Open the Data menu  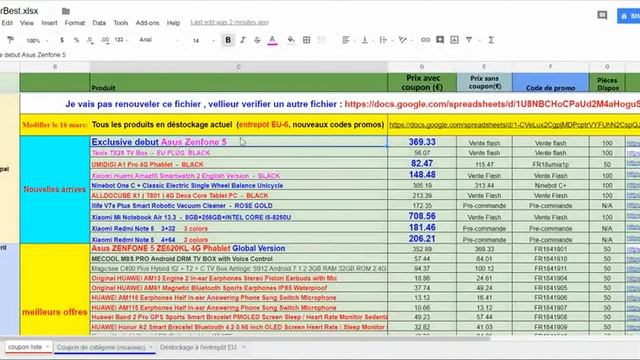coord(99,23)
